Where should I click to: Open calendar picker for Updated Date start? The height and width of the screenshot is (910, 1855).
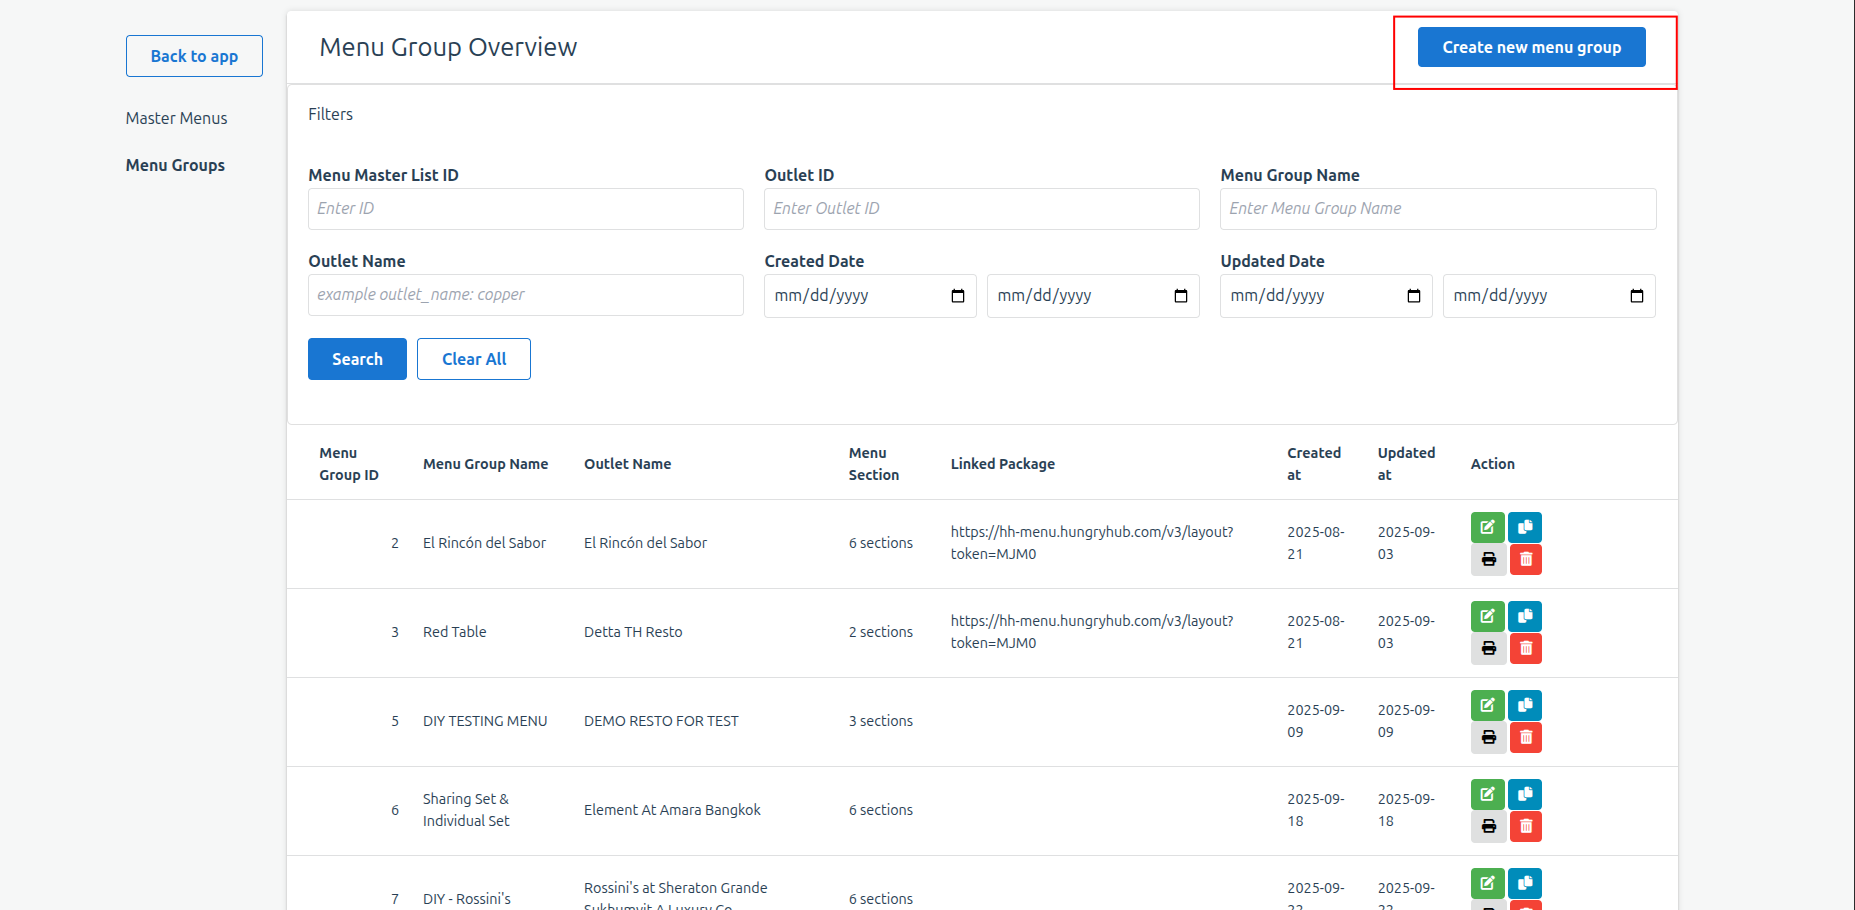[1413, 296]
